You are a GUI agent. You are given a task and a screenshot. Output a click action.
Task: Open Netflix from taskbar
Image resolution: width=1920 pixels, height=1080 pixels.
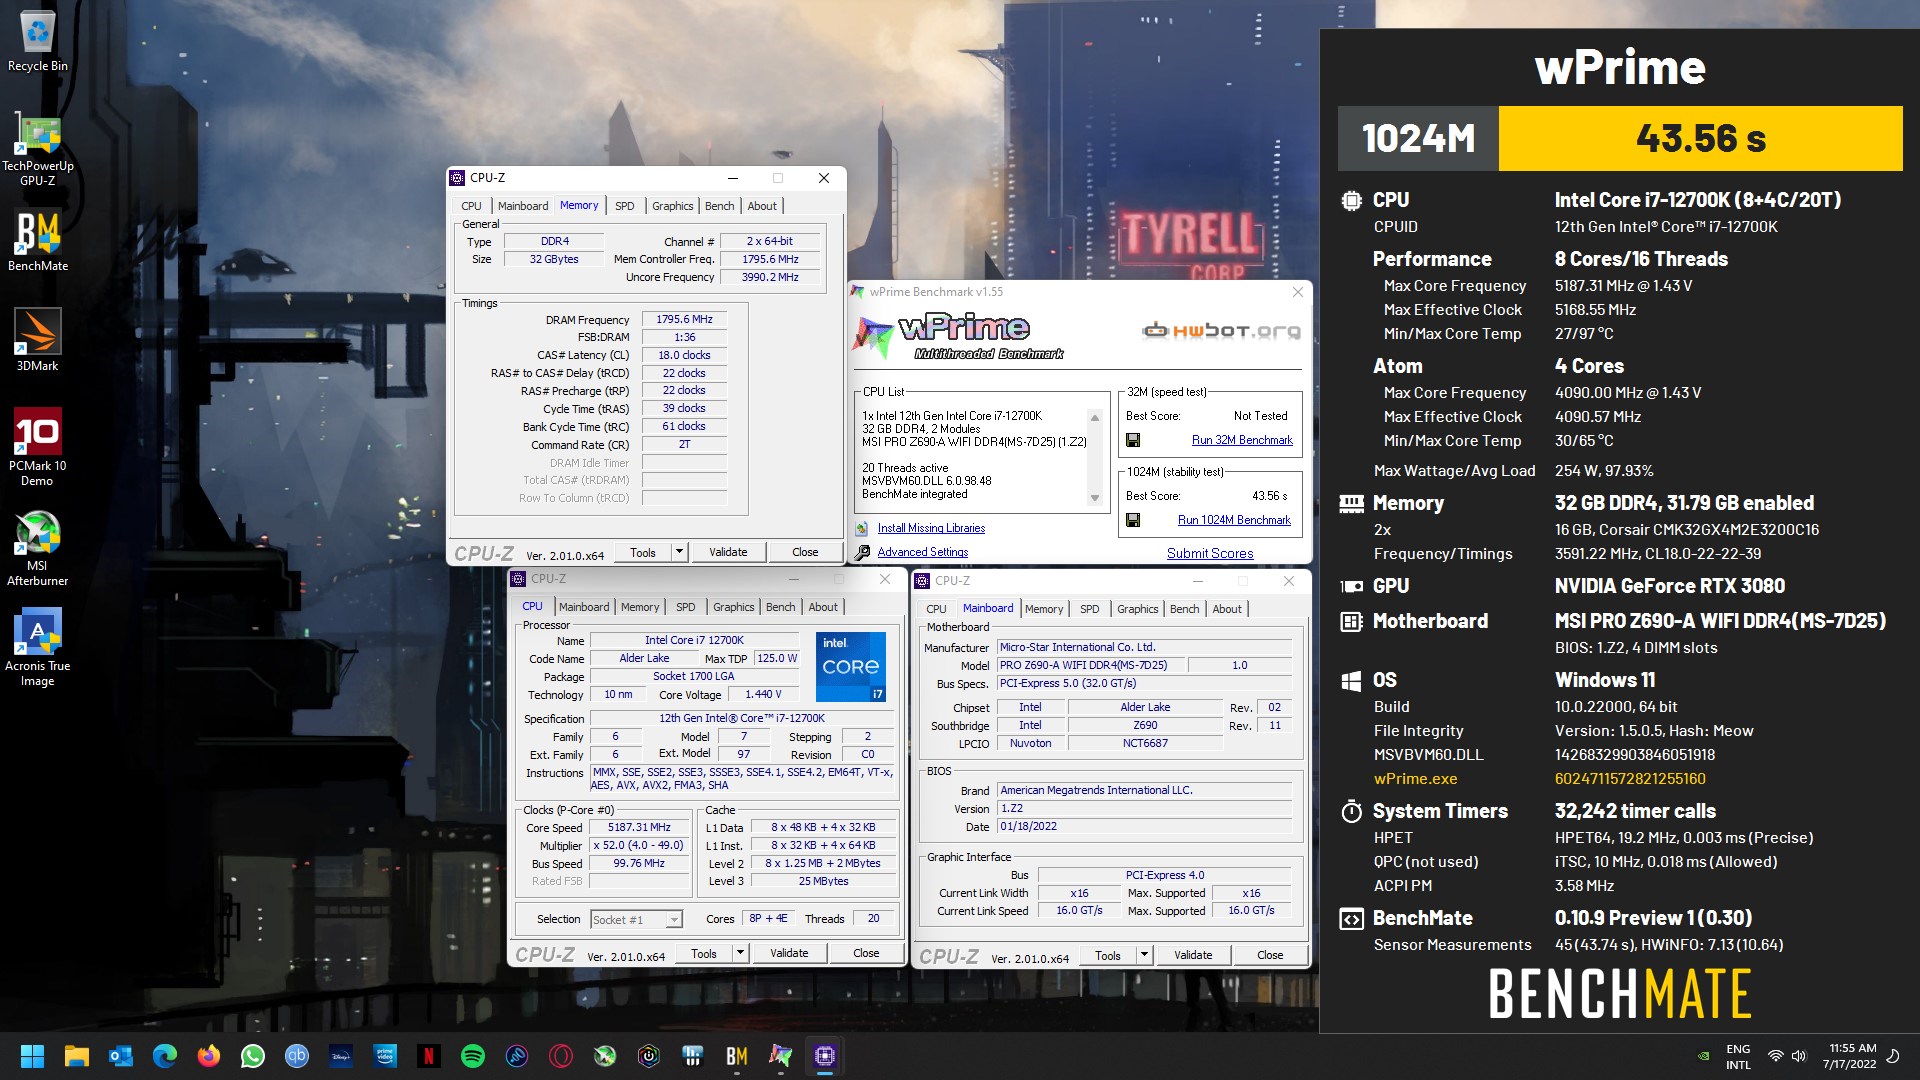pos(429,1056)
